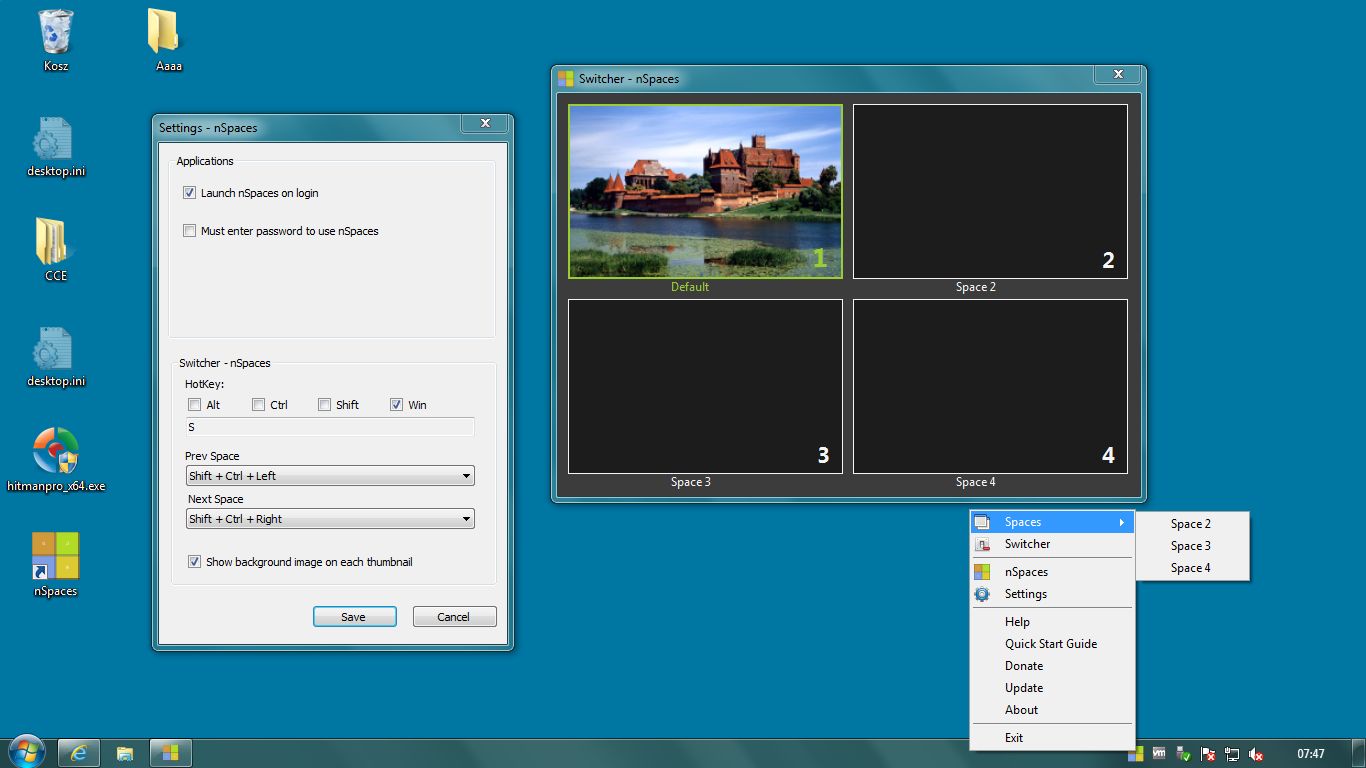Click the nSpaces taskbar button
Screen dimensions: 1366x768
click(170, 752)
